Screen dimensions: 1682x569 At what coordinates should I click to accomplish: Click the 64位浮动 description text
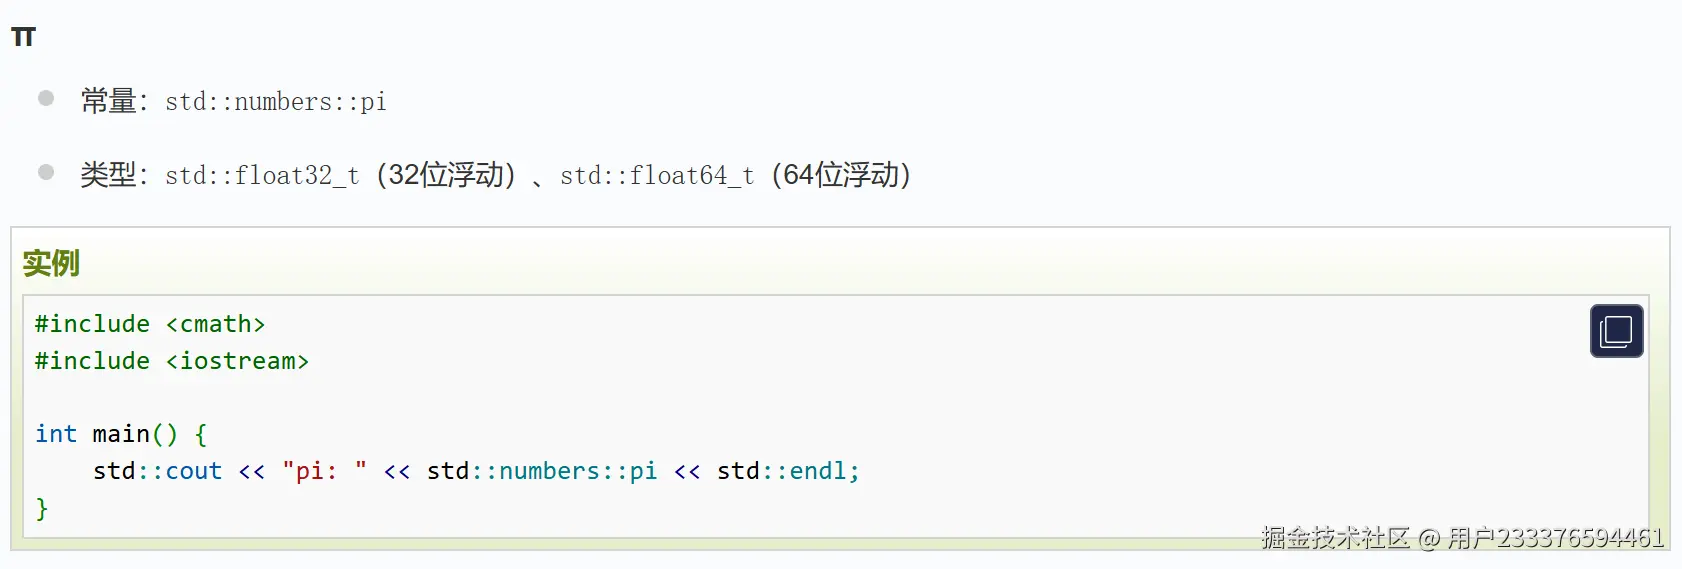pyautogui.click(x=841, y=175)
